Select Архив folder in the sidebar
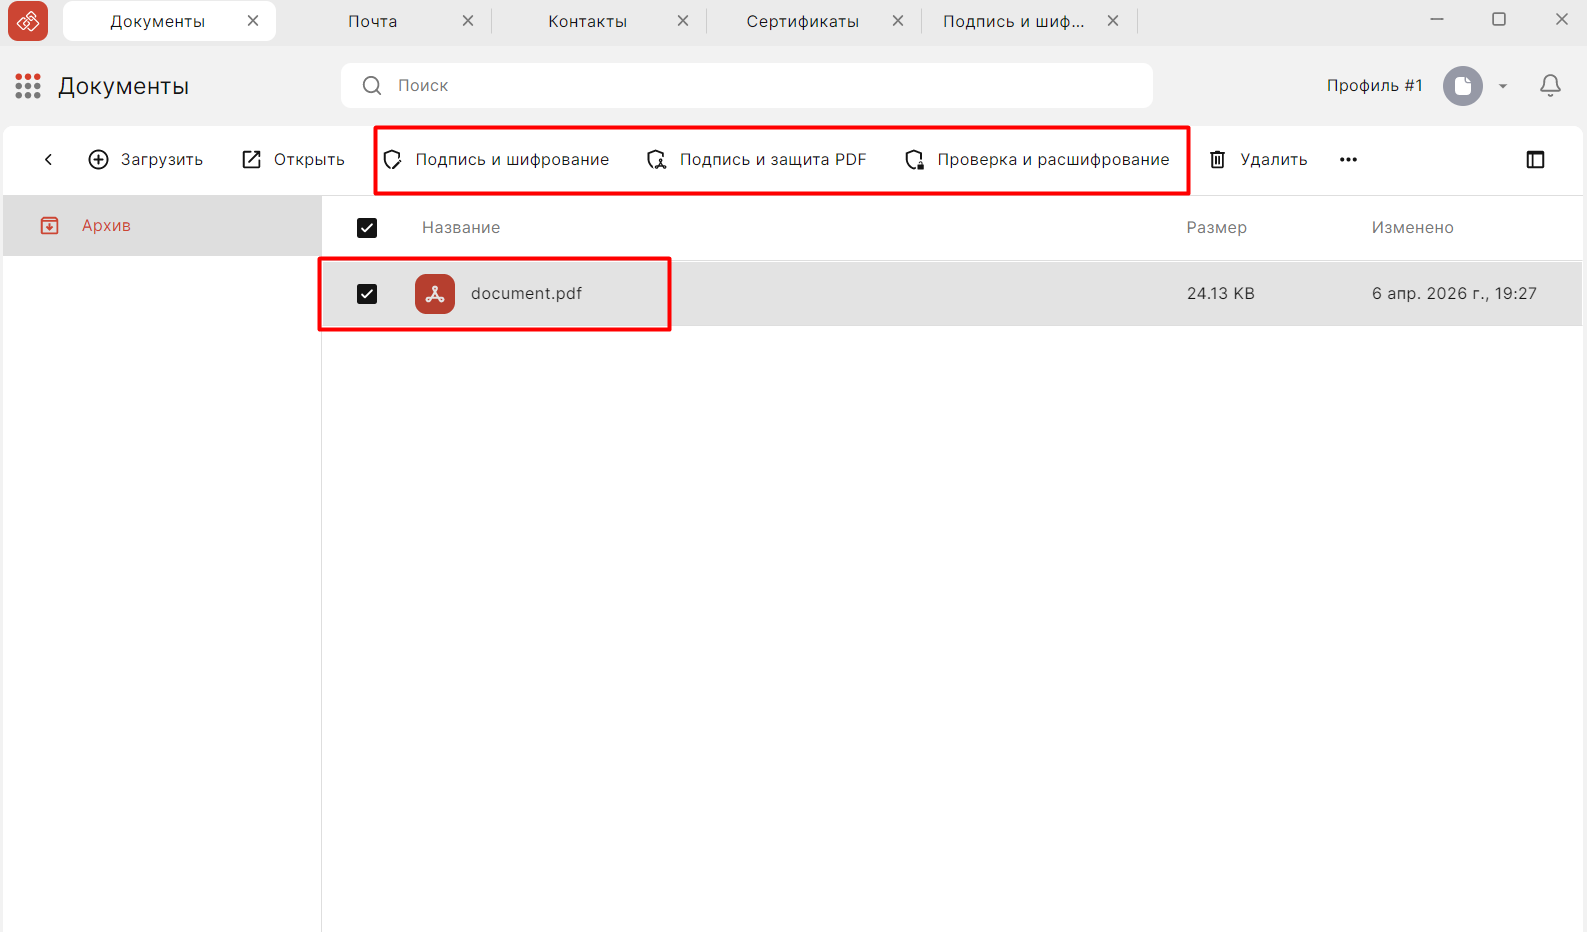 coord(106,226)
